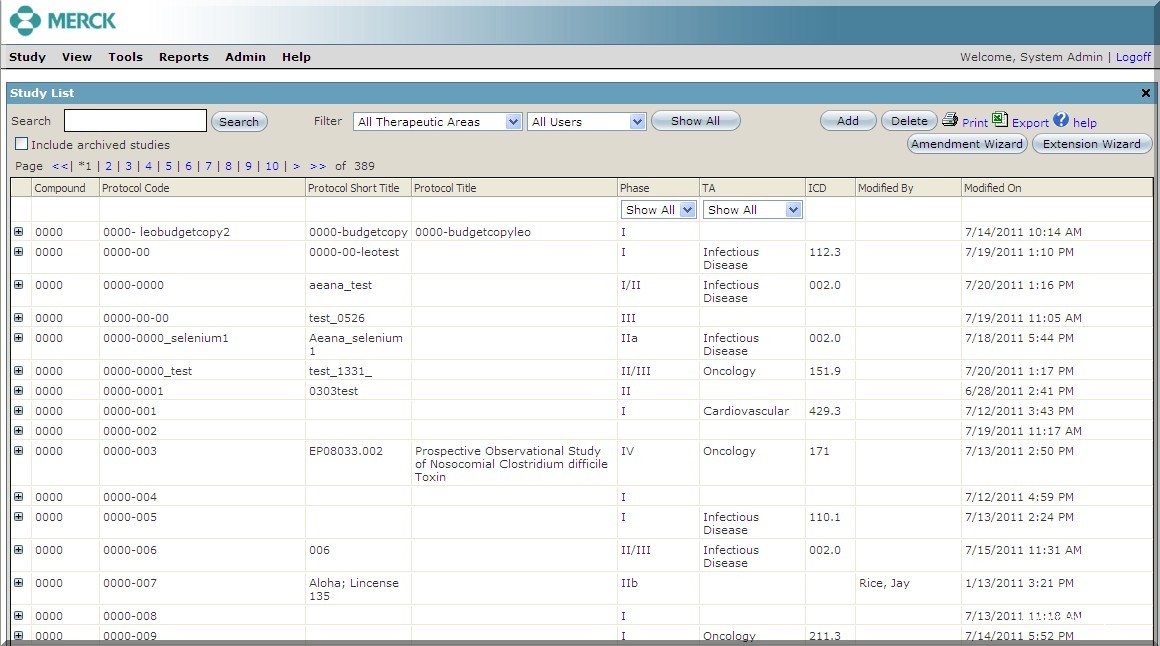Screen dimensions: 1160x646
Task: Close the Study List panel
Action: [1146, 93]
